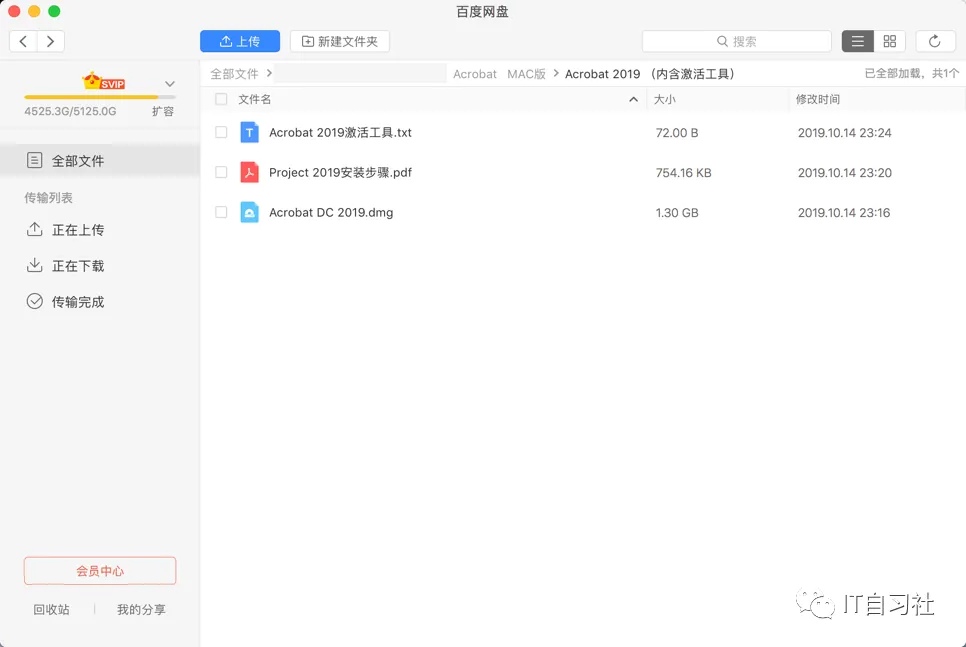Click the dmg disk image icon
Screen dimensions: 966x647
(250, 213)
